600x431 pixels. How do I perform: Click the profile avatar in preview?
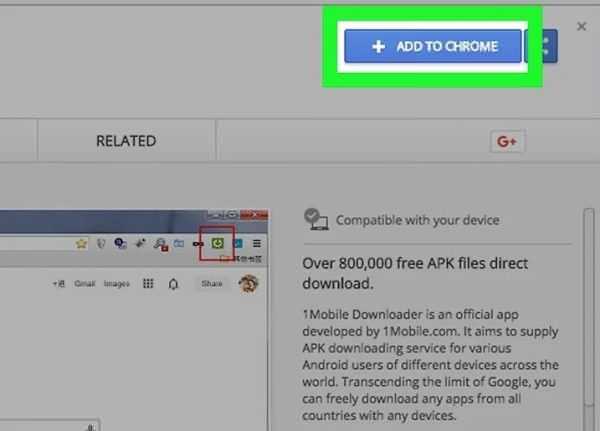click(x=248, y=284)
